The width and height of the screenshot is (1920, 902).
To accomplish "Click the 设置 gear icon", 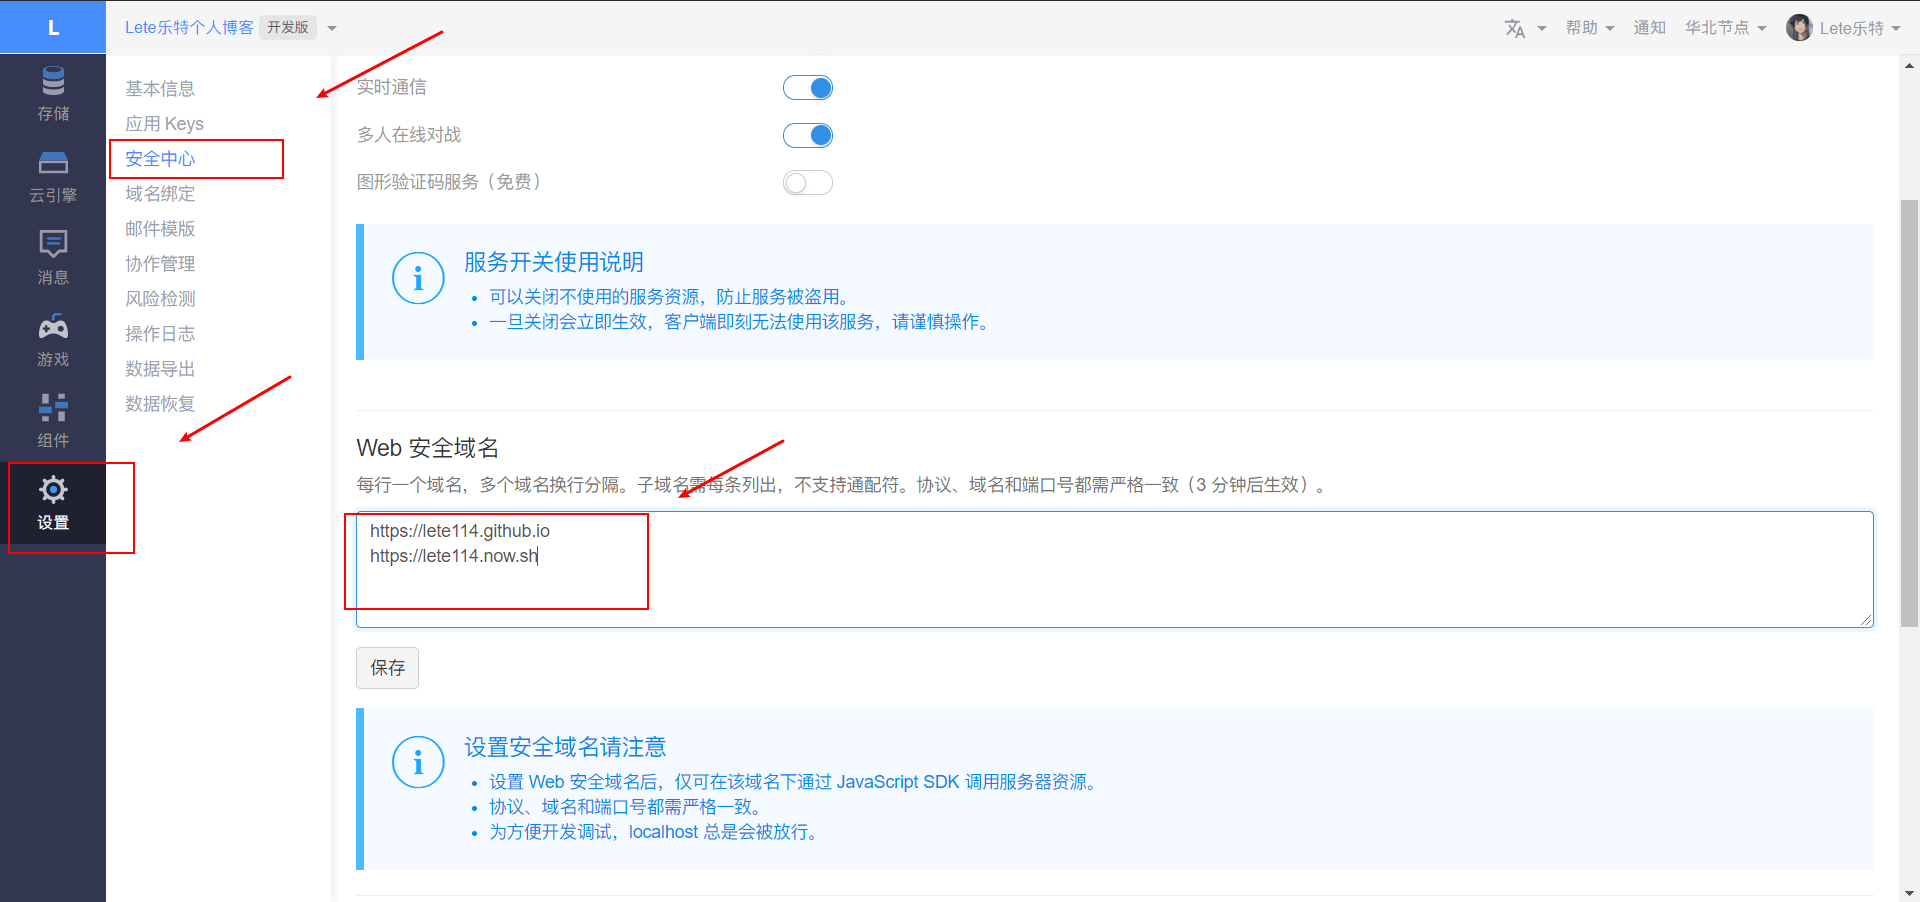I will click(x=53, y=490).
